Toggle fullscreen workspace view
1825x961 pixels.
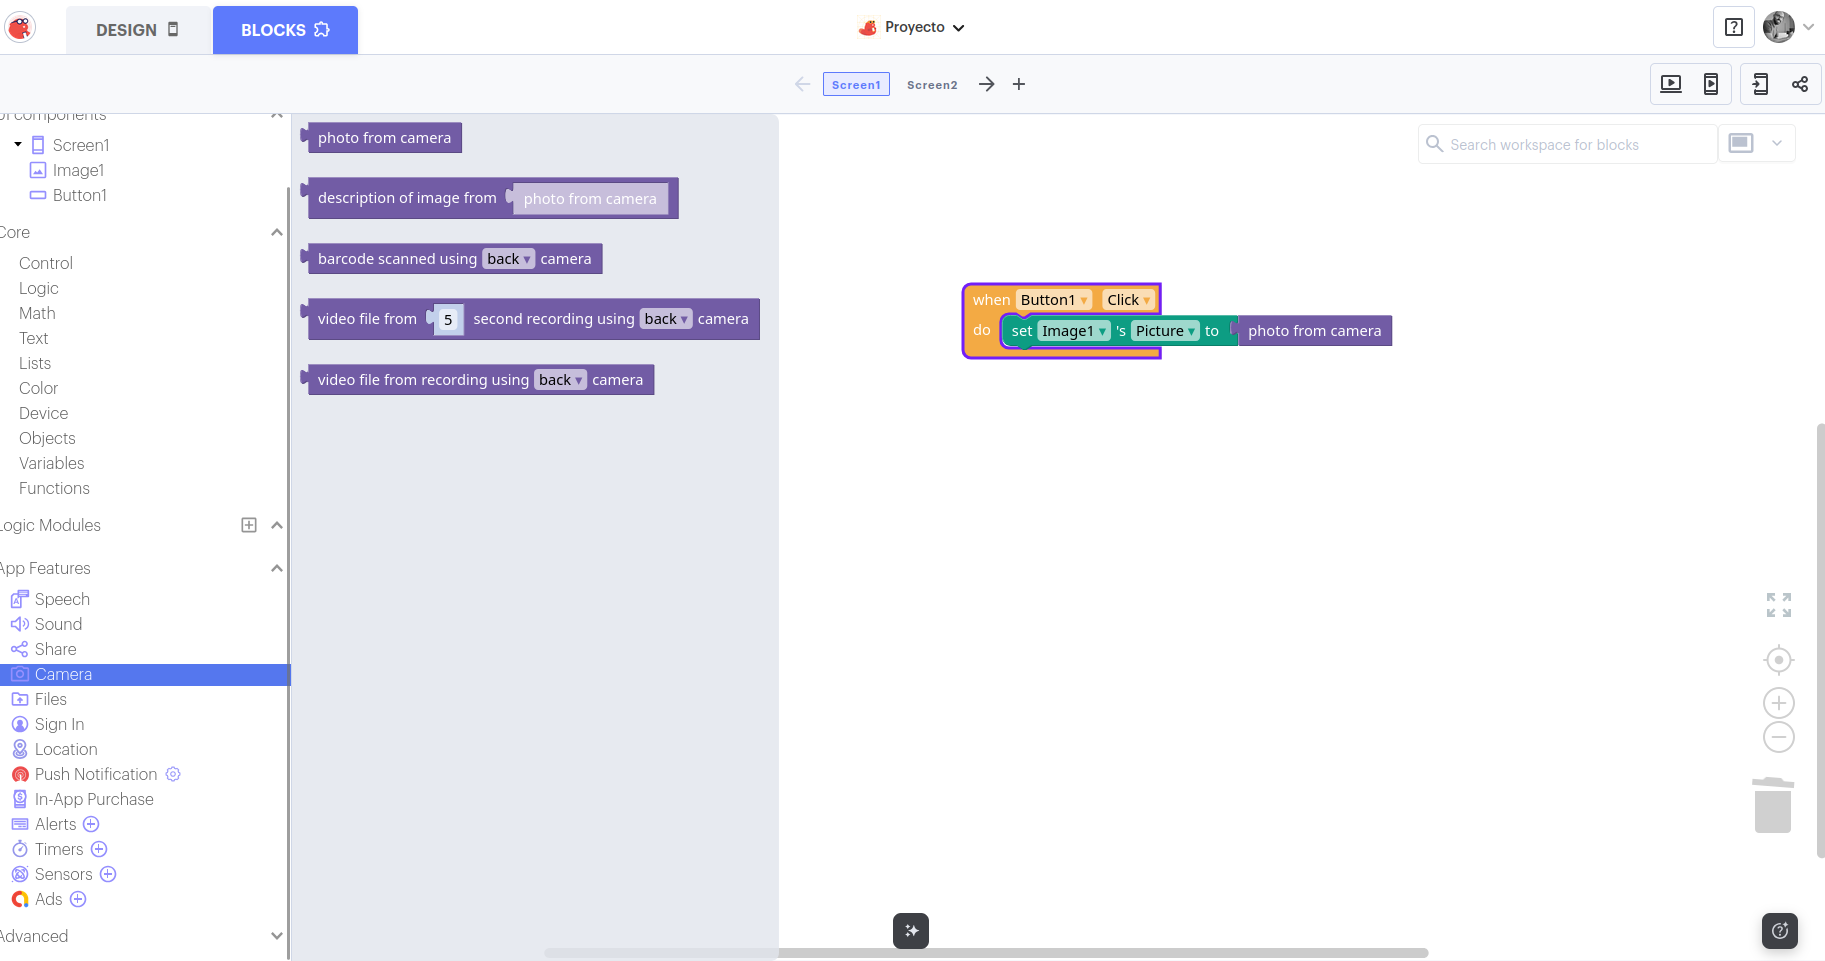[1778, 605]
